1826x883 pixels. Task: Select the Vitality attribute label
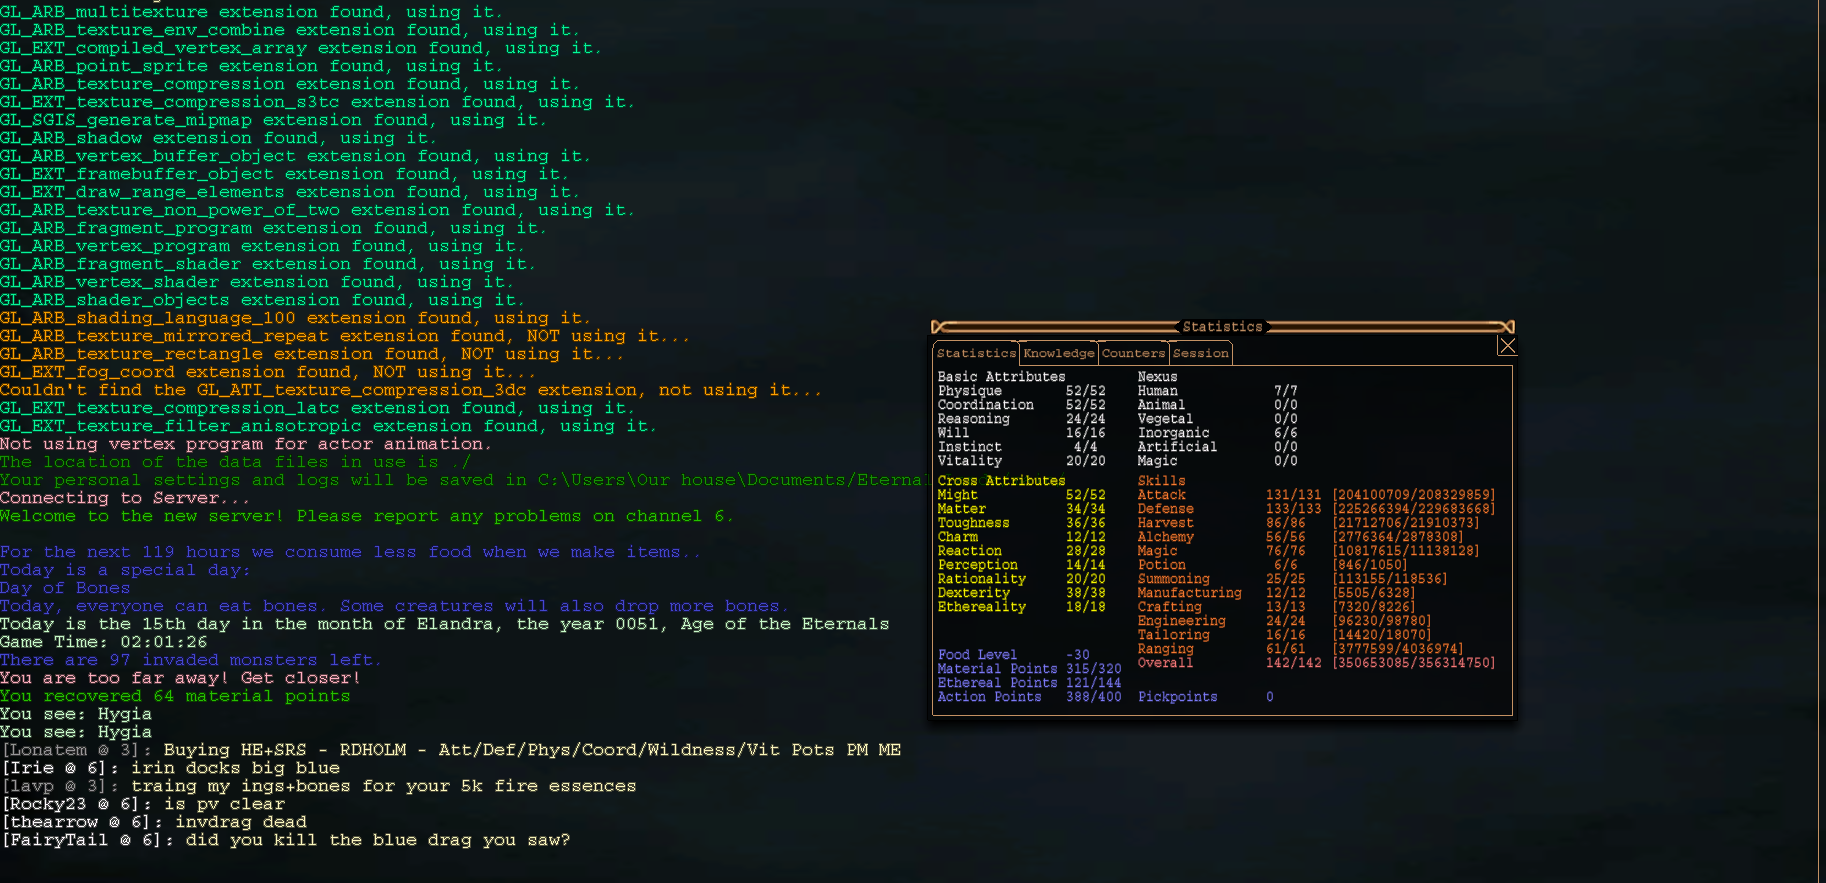pyautogui.click(x=969, y=461)
